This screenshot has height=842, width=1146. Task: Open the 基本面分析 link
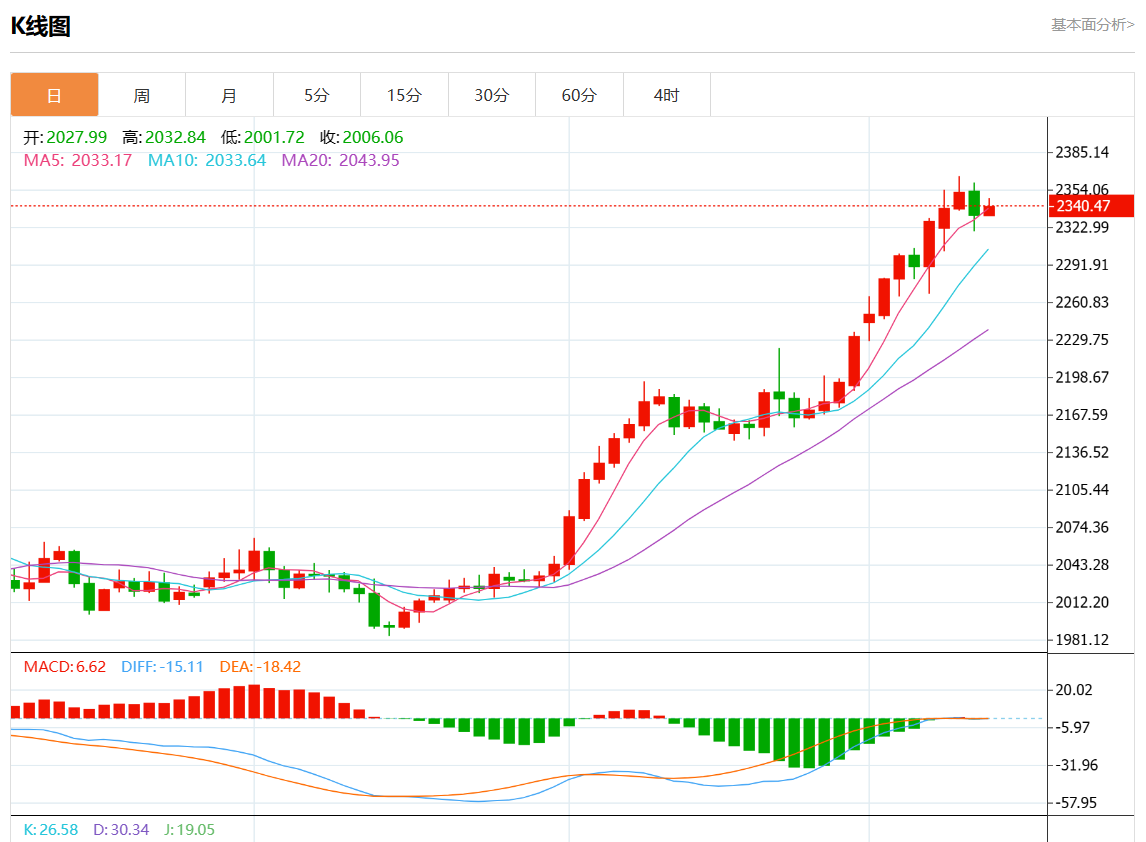[x=1092, y=25]
